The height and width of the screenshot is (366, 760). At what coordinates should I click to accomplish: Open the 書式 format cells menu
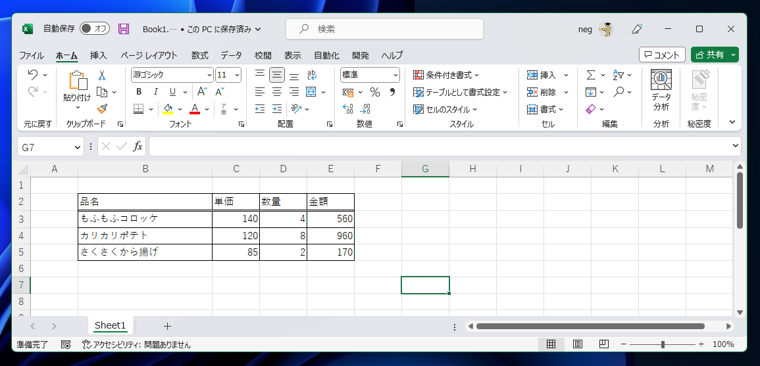pyautogui.click(x=545, y=109)
